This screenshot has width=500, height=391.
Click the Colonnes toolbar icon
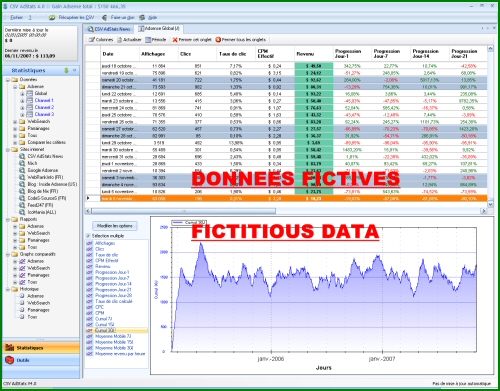tap(91, 40)
